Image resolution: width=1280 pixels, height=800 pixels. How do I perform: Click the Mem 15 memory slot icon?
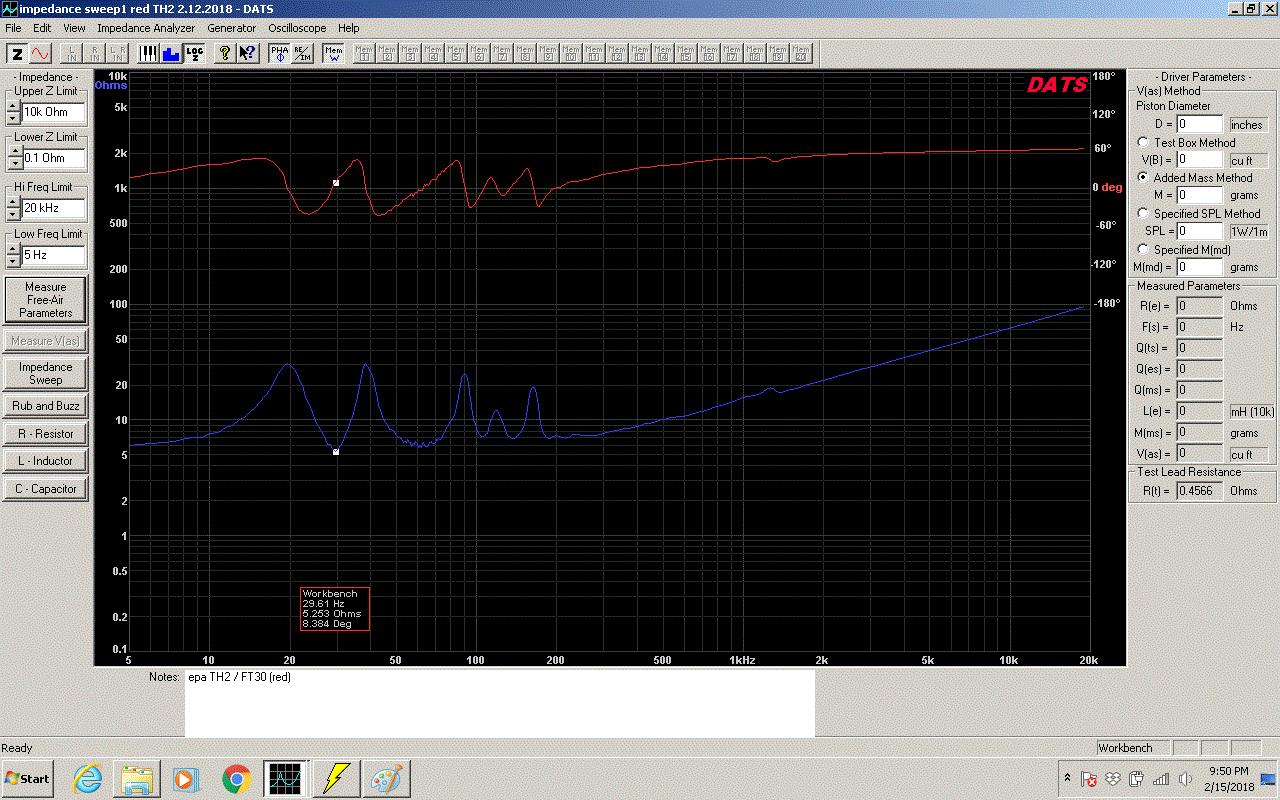[x=686, y=54]
